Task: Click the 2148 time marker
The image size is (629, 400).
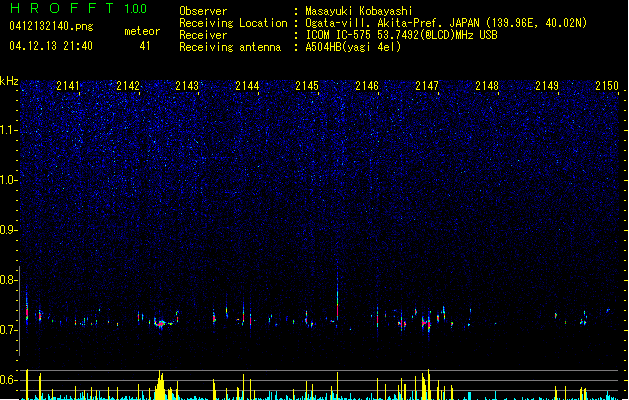Action: [487, 86]
